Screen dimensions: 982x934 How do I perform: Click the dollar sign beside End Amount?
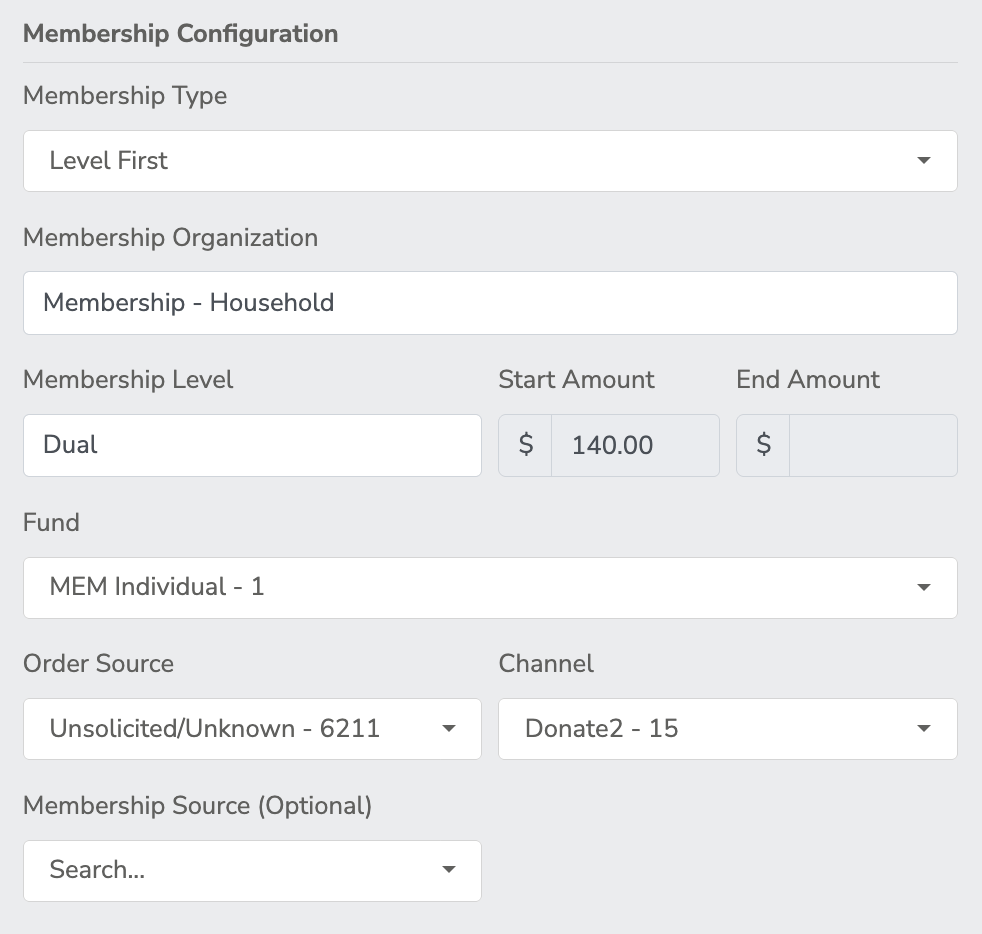763,445
